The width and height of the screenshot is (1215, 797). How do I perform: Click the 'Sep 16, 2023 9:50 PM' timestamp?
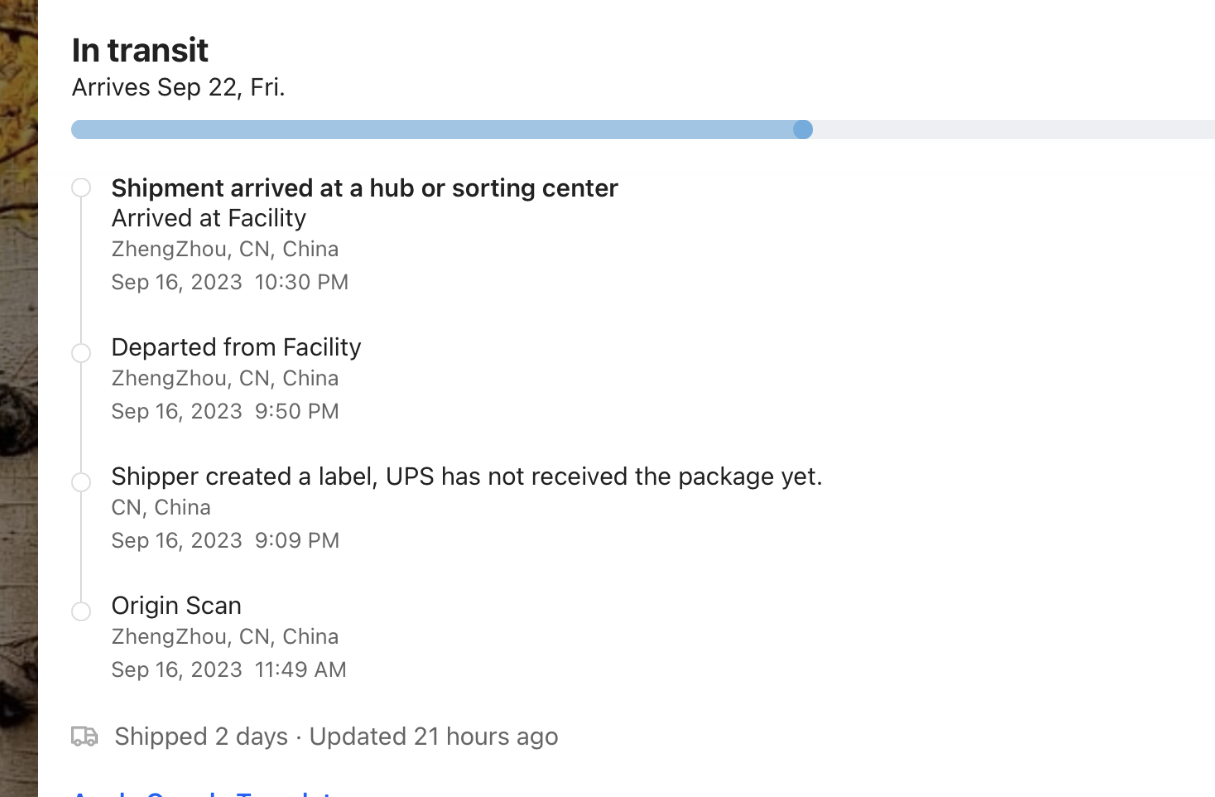(224, 411)
